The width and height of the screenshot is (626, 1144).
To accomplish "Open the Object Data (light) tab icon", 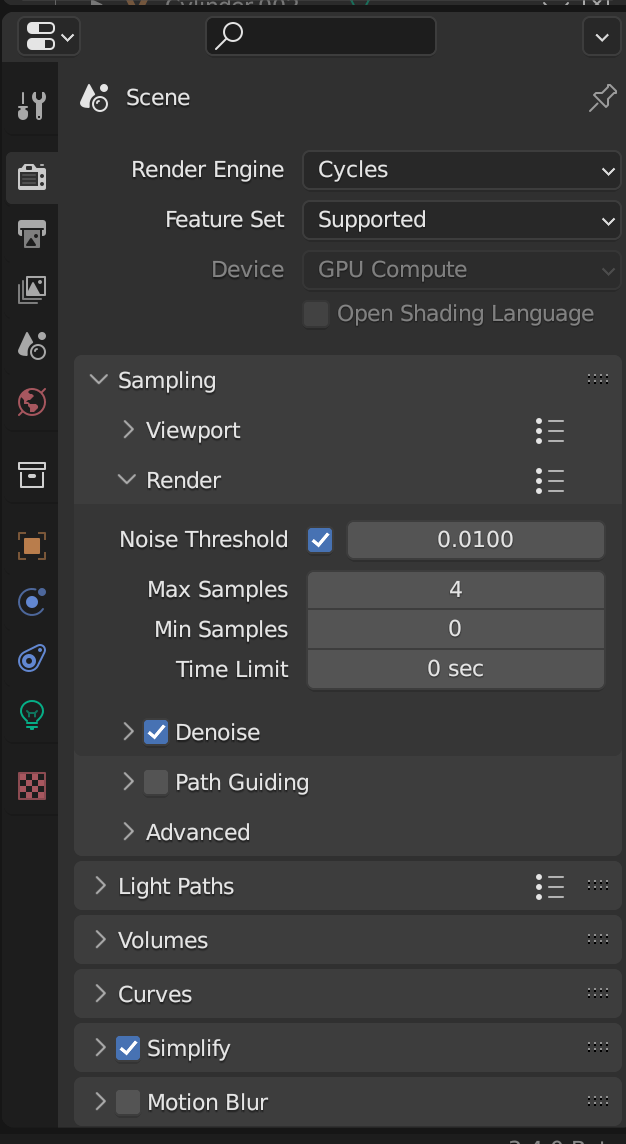I will pyautogui.click(x=31, y=714).
